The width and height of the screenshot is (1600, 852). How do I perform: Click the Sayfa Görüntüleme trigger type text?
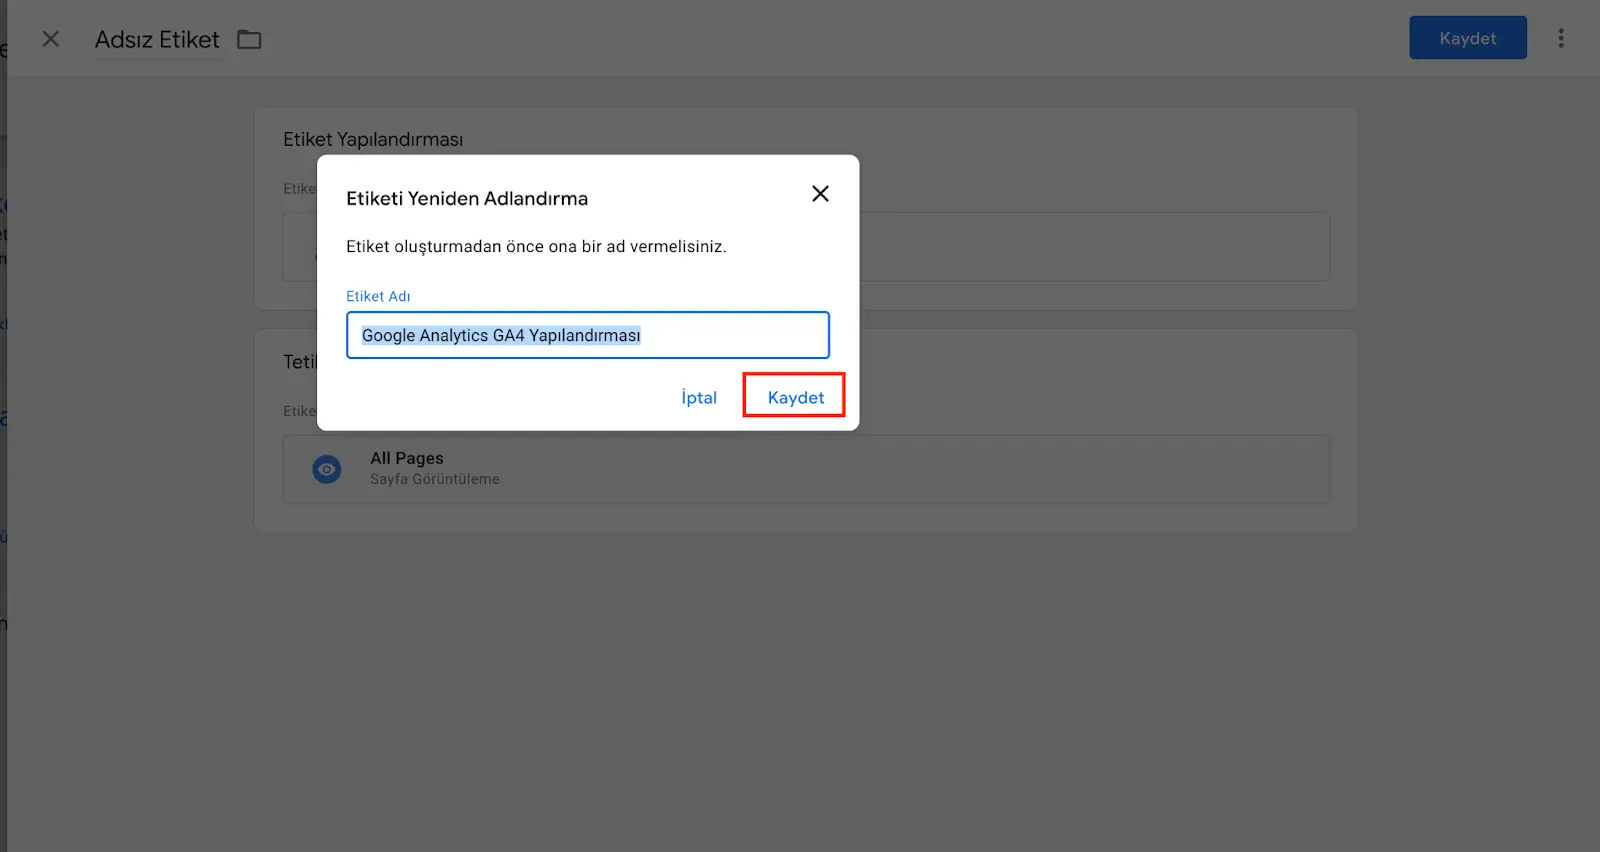(435, 479)
